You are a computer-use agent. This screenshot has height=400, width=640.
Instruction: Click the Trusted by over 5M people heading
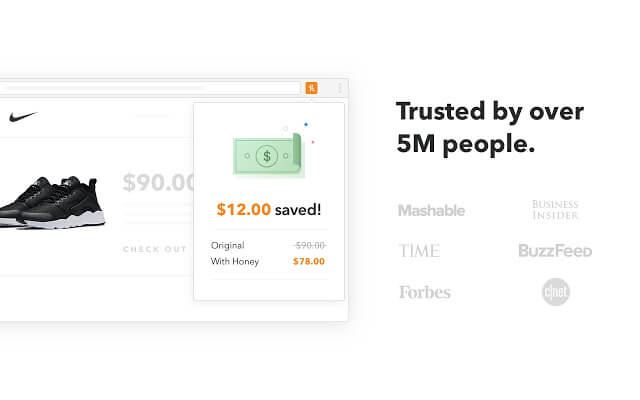click(490, 127)
